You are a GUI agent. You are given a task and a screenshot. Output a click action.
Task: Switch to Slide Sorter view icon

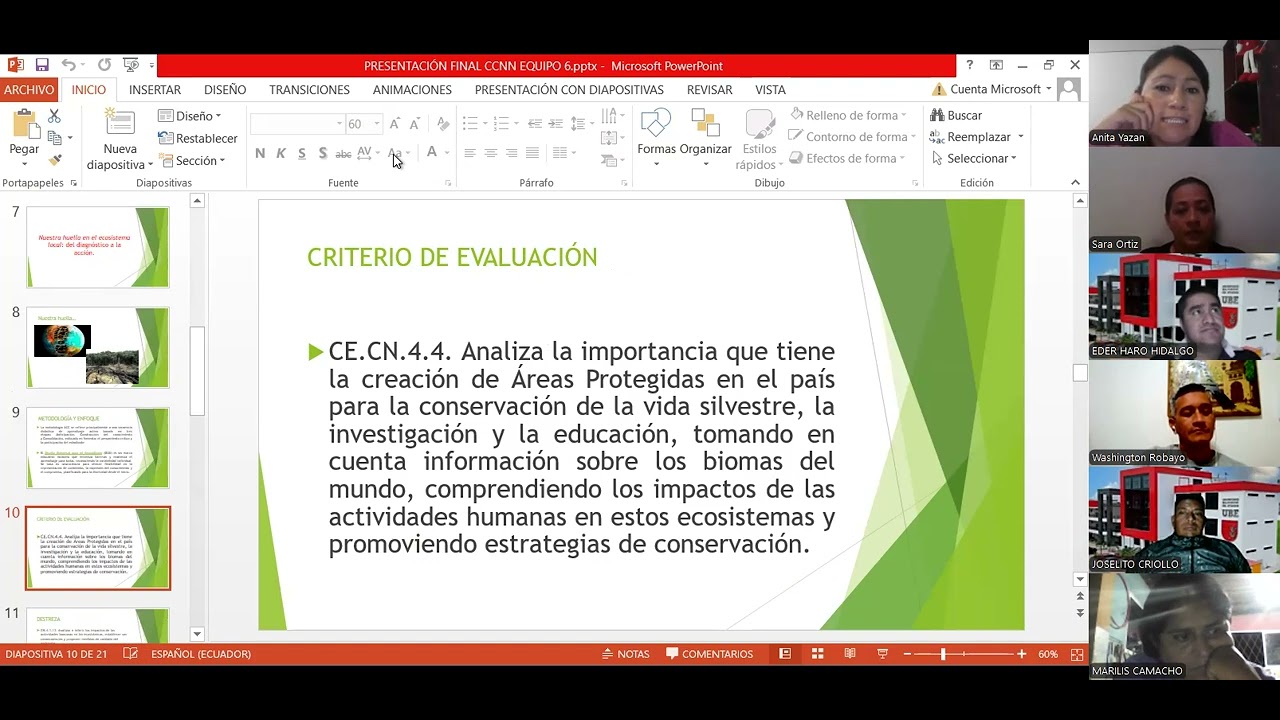pos(817,654)
